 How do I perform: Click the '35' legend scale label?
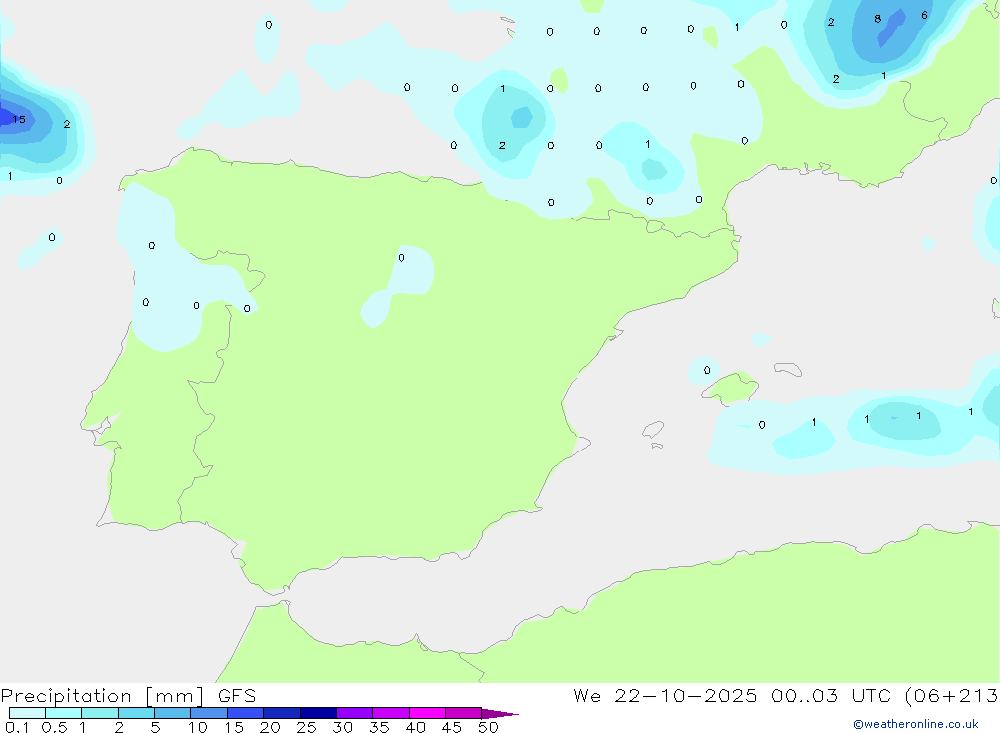pos(379,727)
